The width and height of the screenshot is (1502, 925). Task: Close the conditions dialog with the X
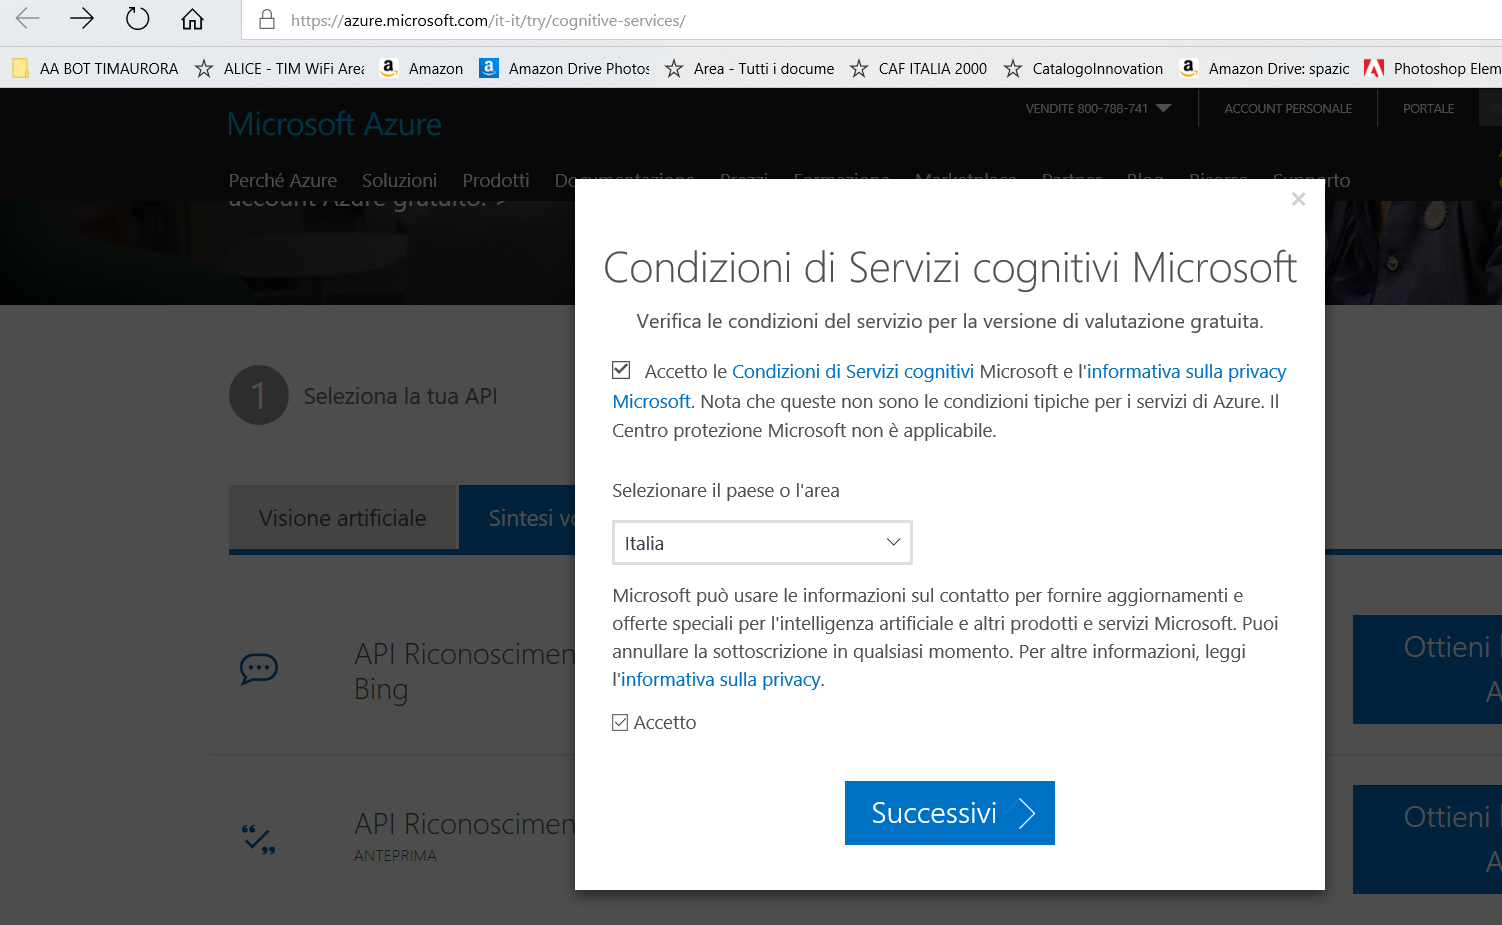[x=1298, y=199]
